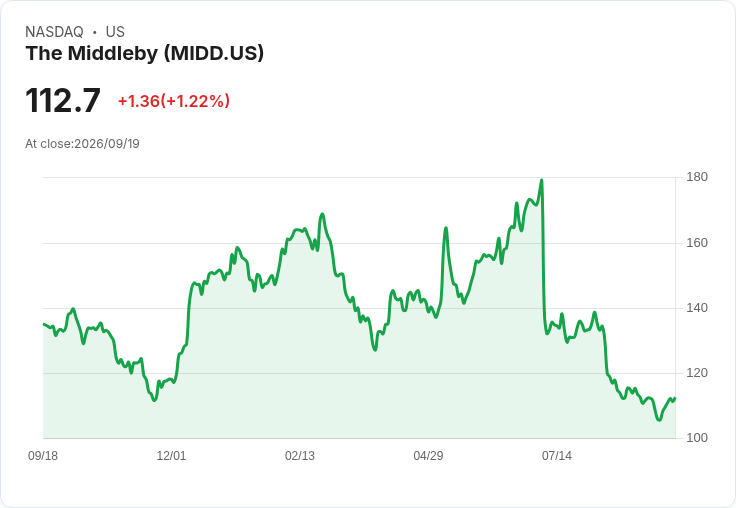
Task: Click the At close:2026/09/19 date text
Action: [82, 144]
